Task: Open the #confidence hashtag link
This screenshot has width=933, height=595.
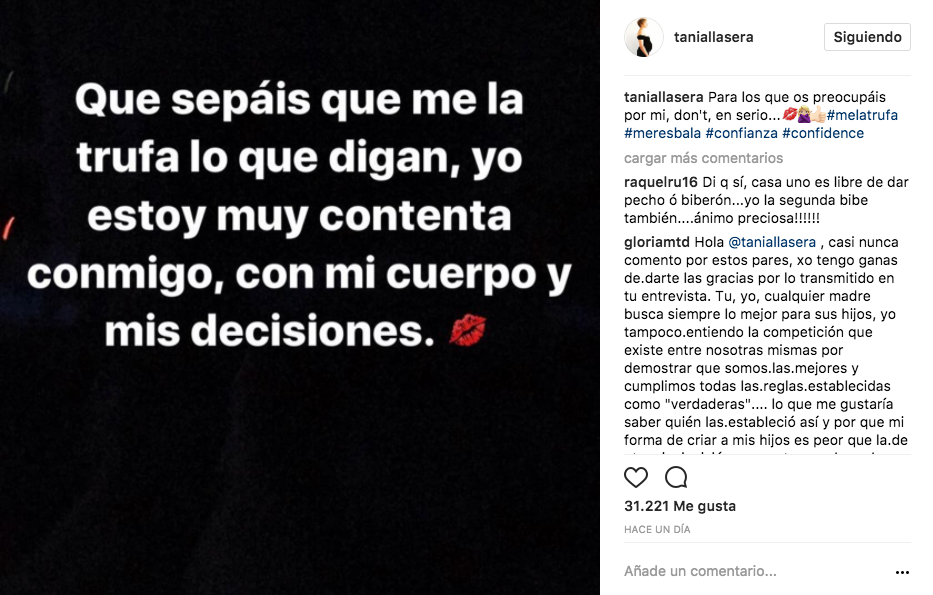Action: 822,133
